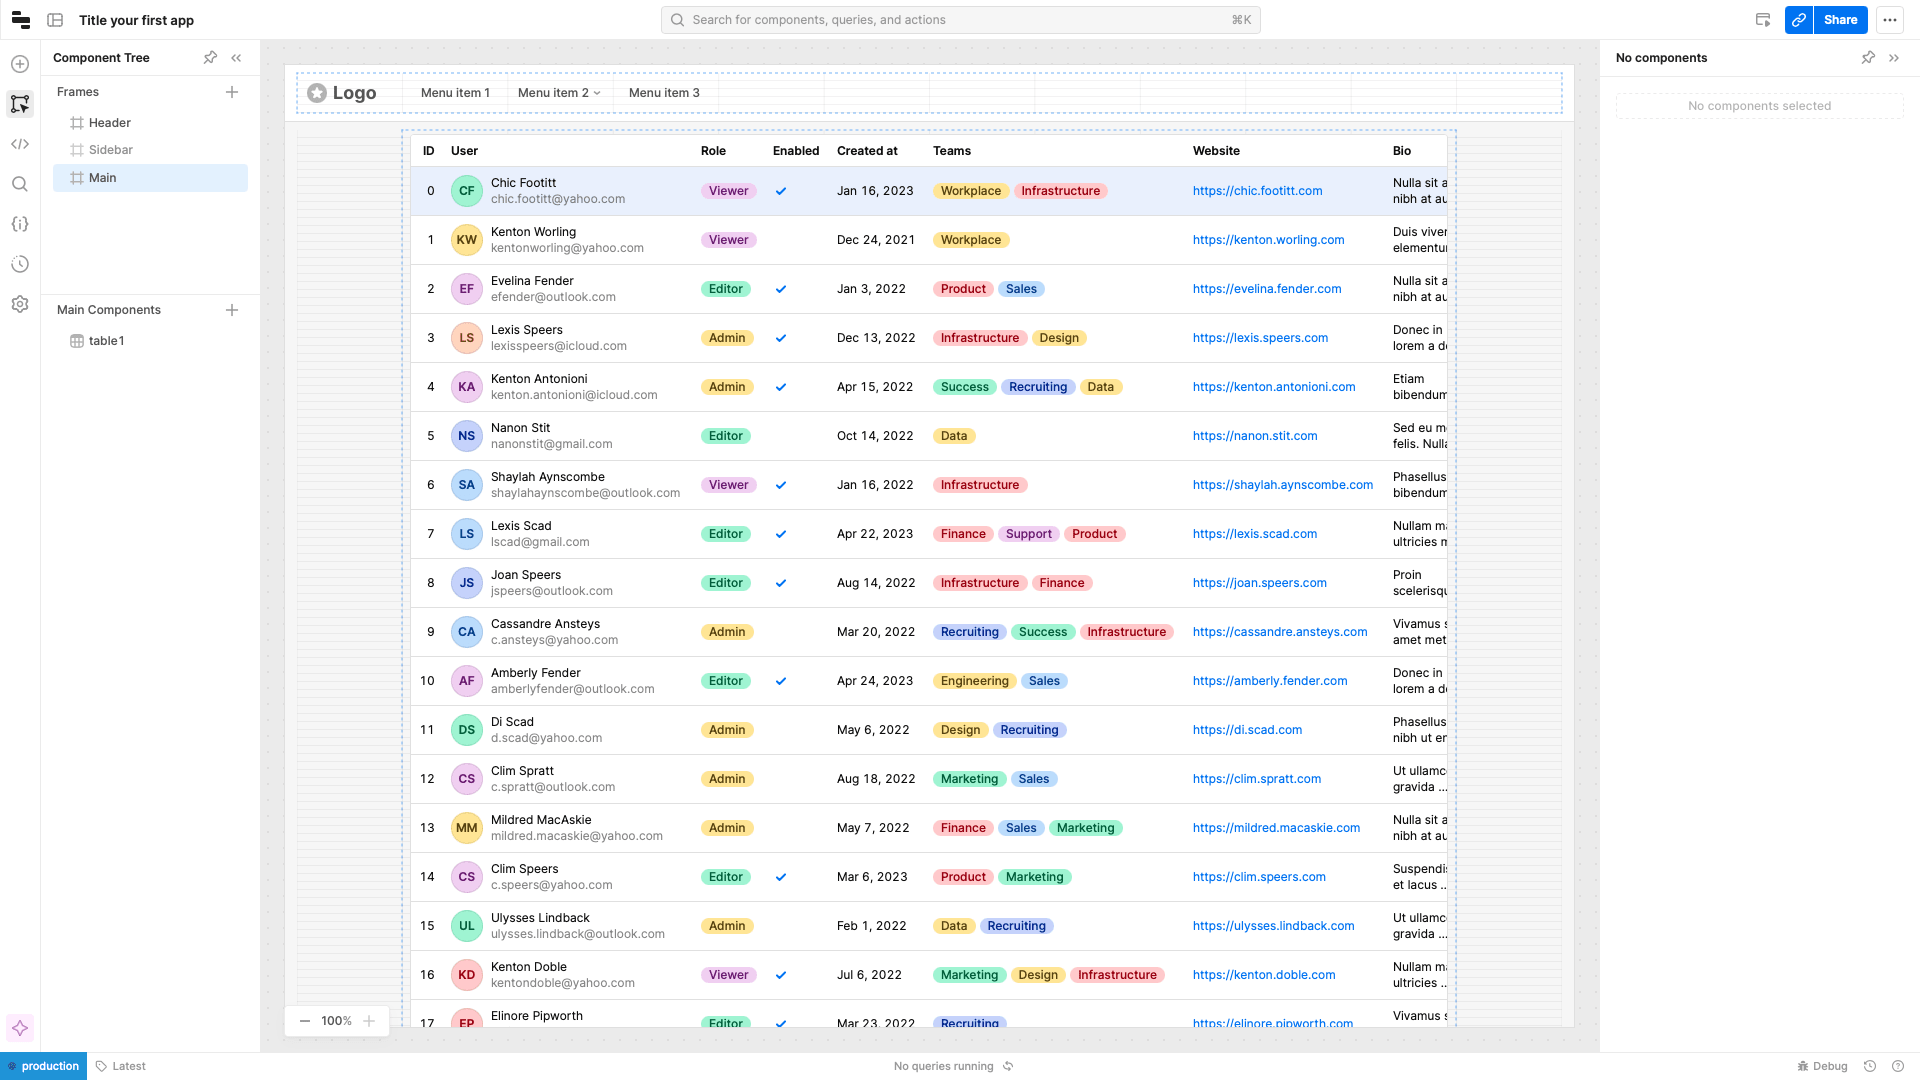Select Menu item 3 in header

(x=664, y=93)
